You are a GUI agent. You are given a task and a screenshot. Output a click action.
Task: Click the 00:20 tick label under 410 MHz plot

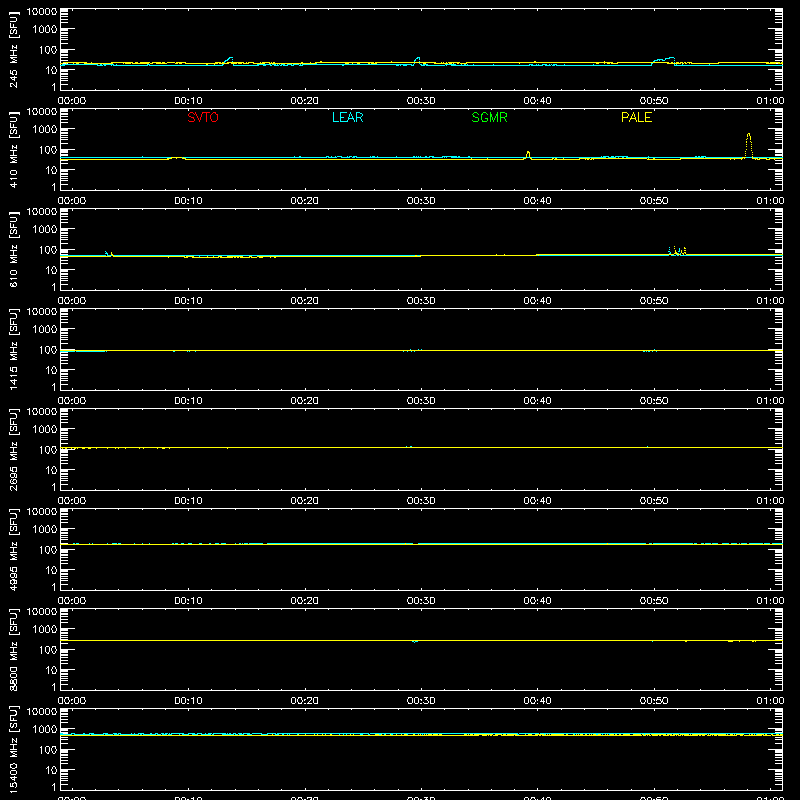305,201
